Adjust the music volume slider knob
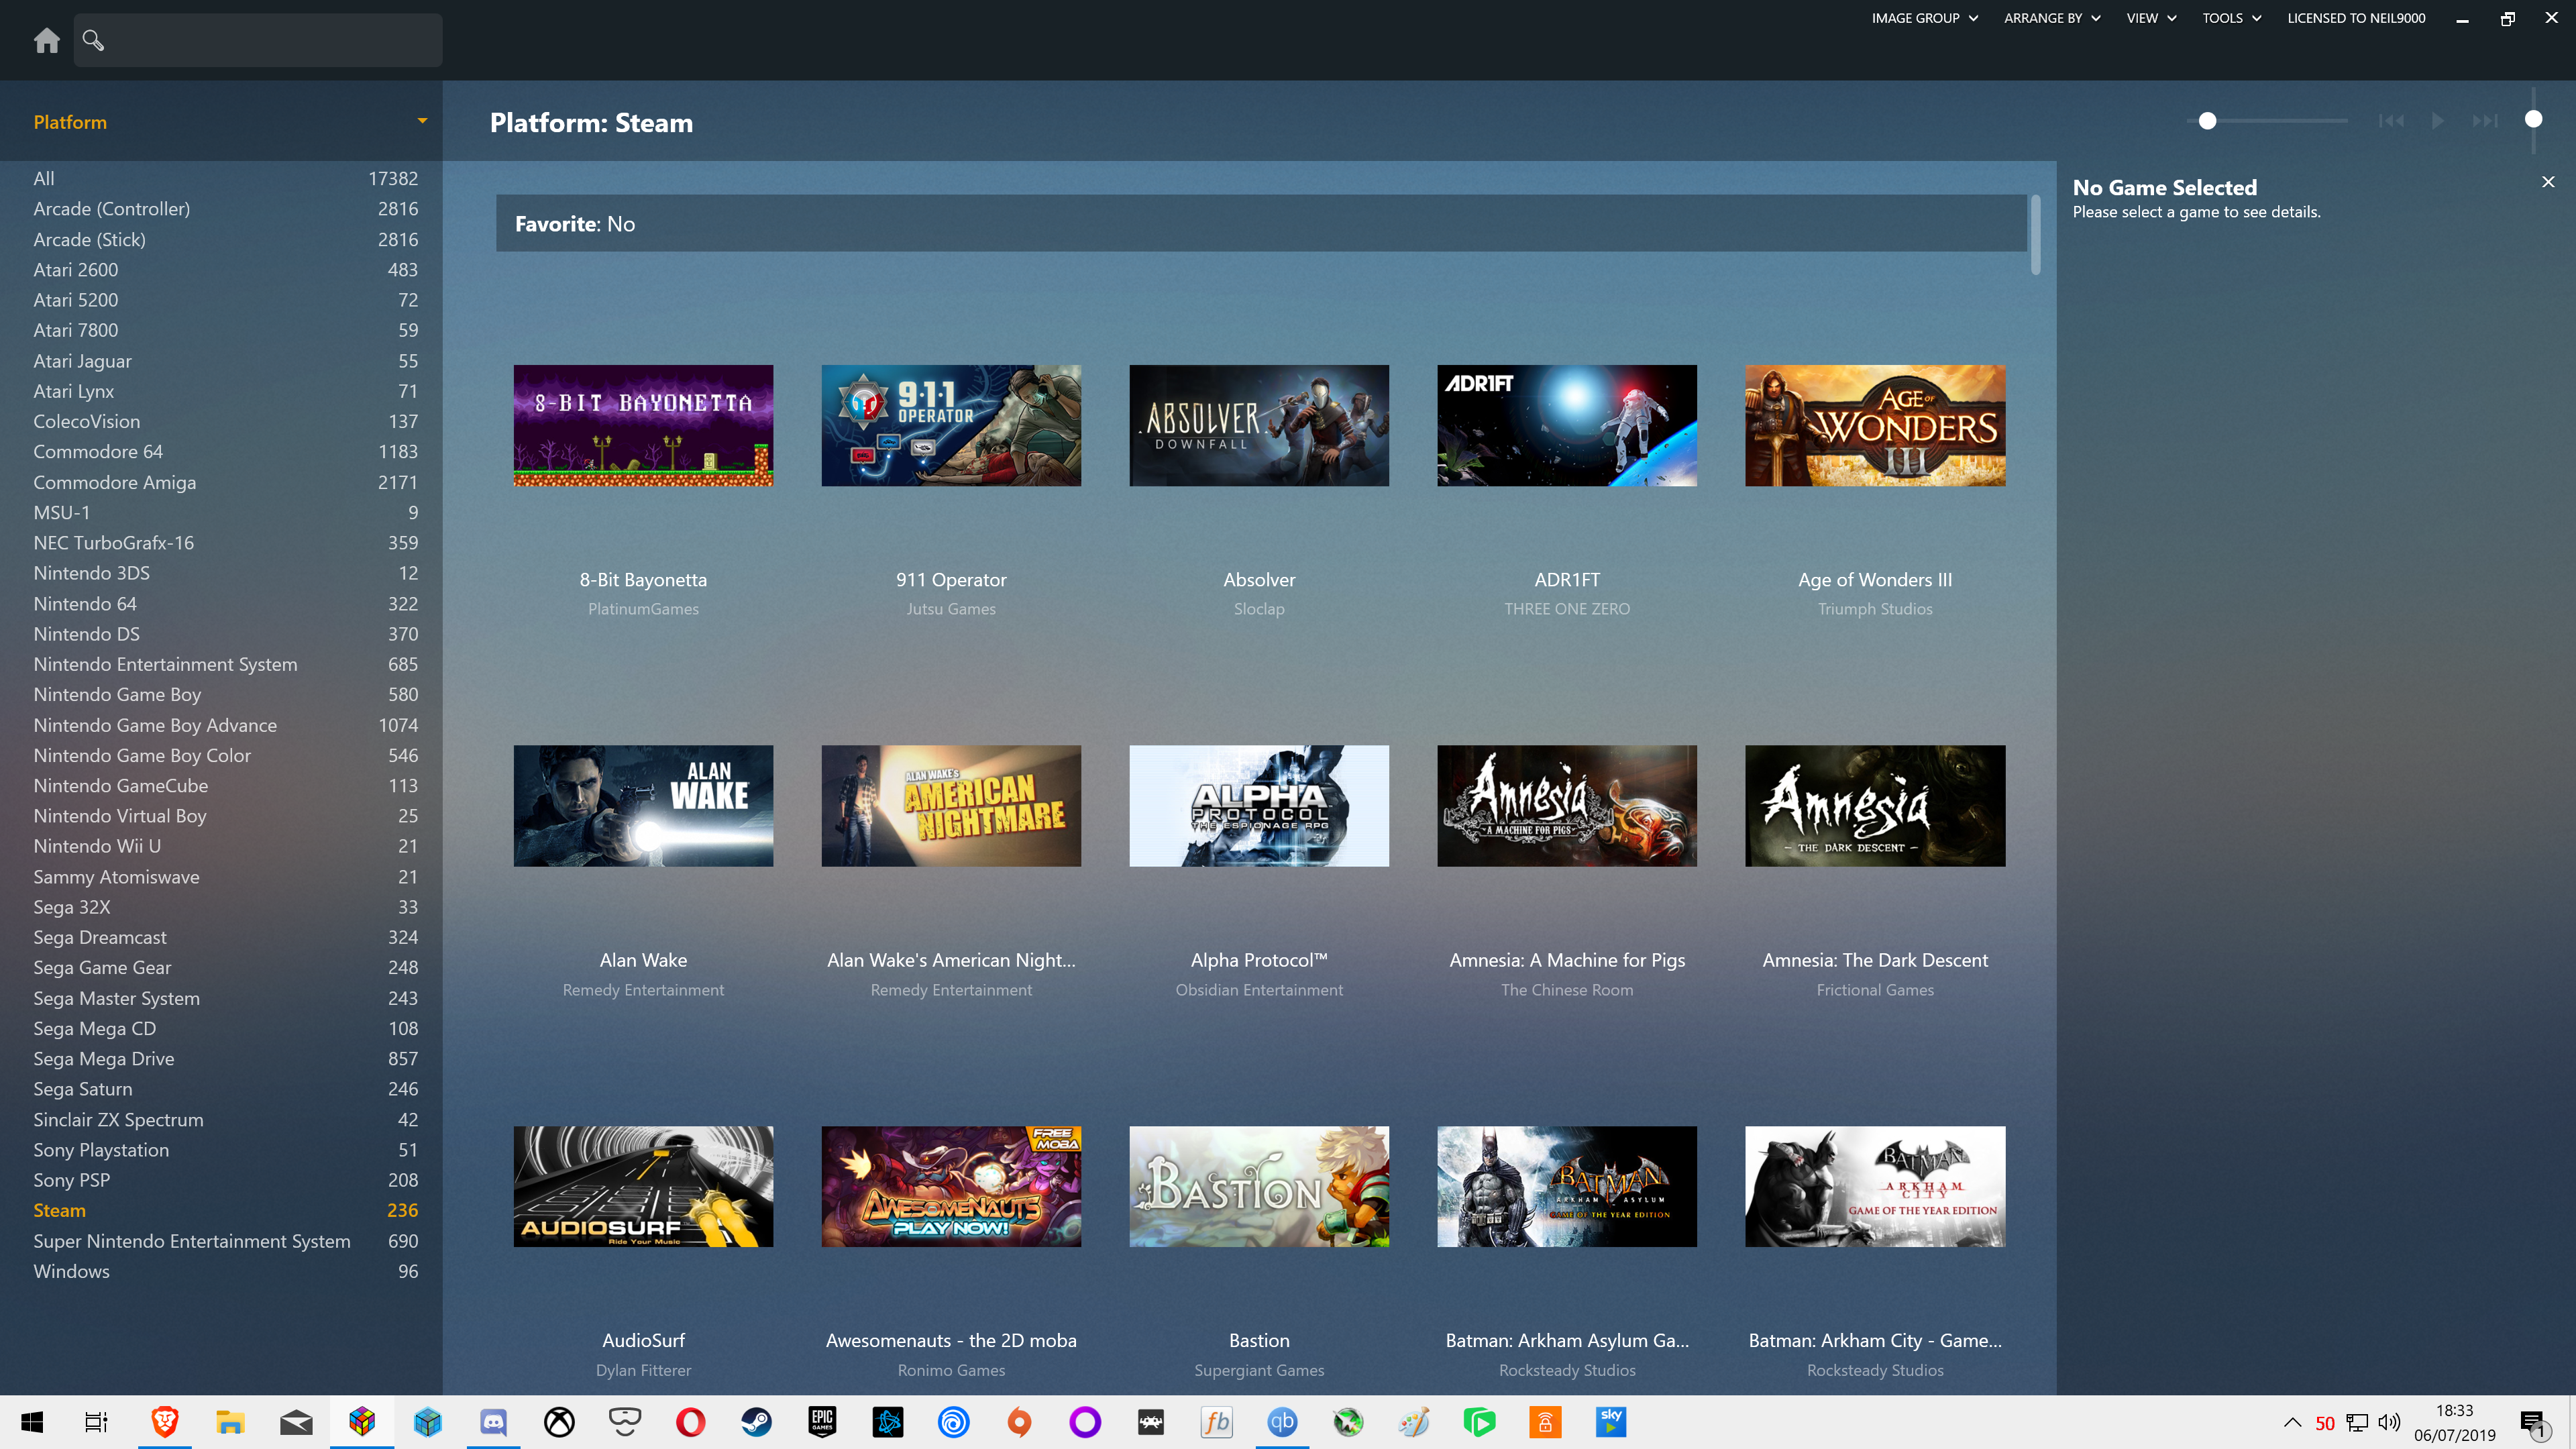The image size is (2576, 1449). coord(2533,119)
